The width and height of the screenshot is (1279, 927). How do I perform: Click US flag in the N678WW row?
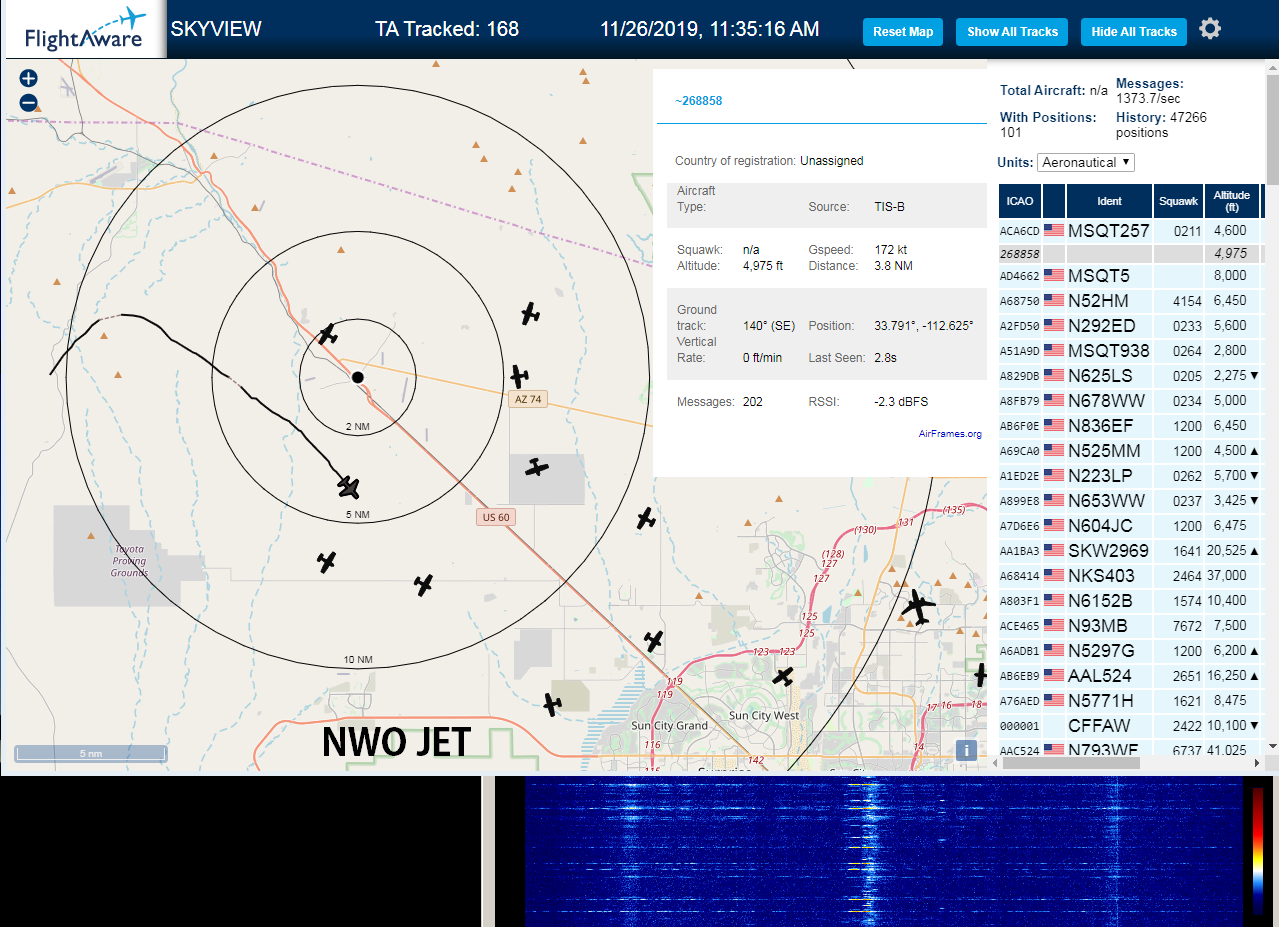pyautogui.click(x=1054, y=401)
